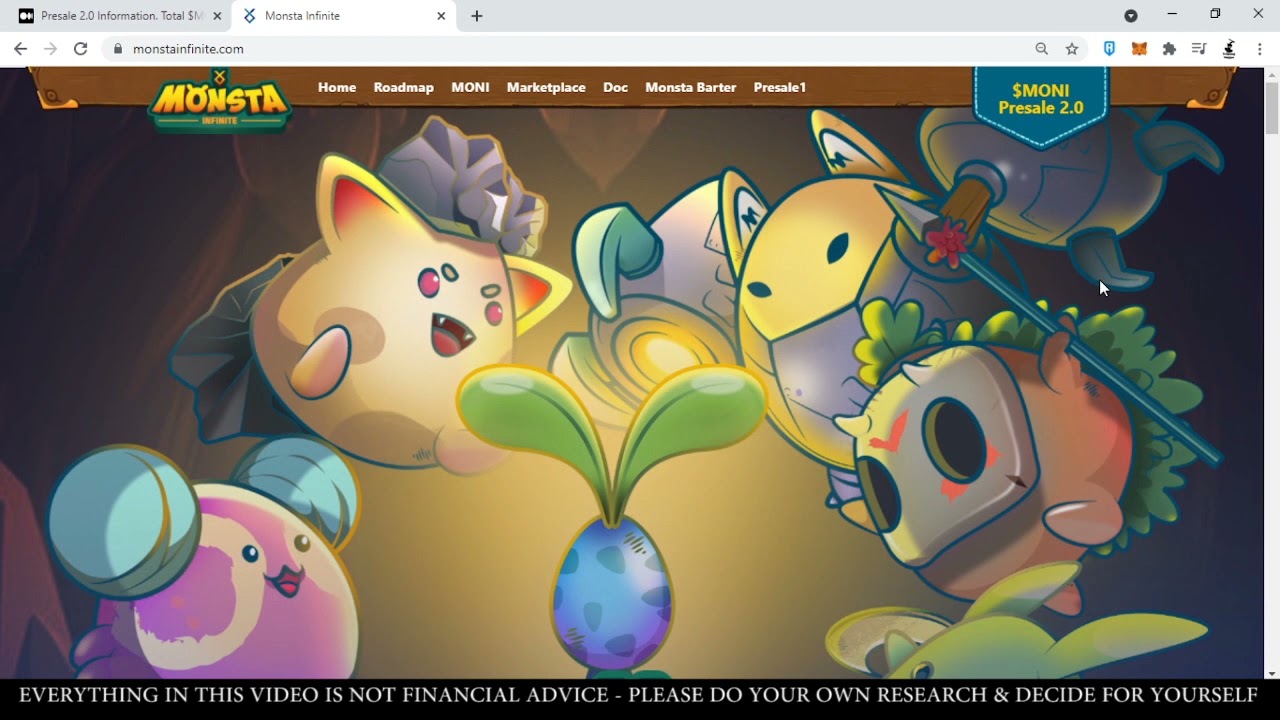Viewport: 1280px width, 720px height.
Task: Bookmark this page with the star icon
Action: click(1072, 49)
